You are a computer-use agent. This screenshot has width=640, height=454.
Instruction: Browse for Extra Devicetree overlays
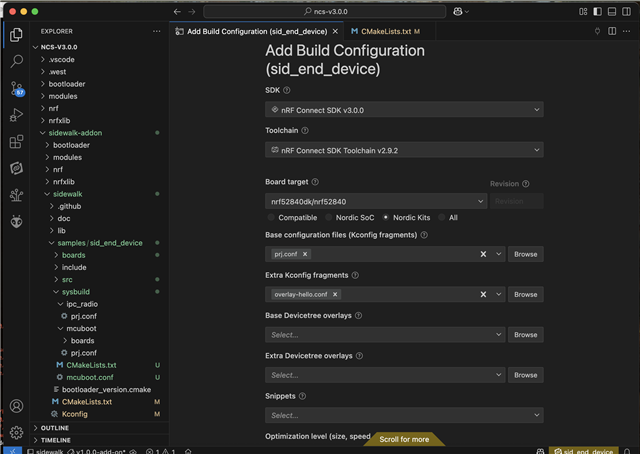[526, 375]
